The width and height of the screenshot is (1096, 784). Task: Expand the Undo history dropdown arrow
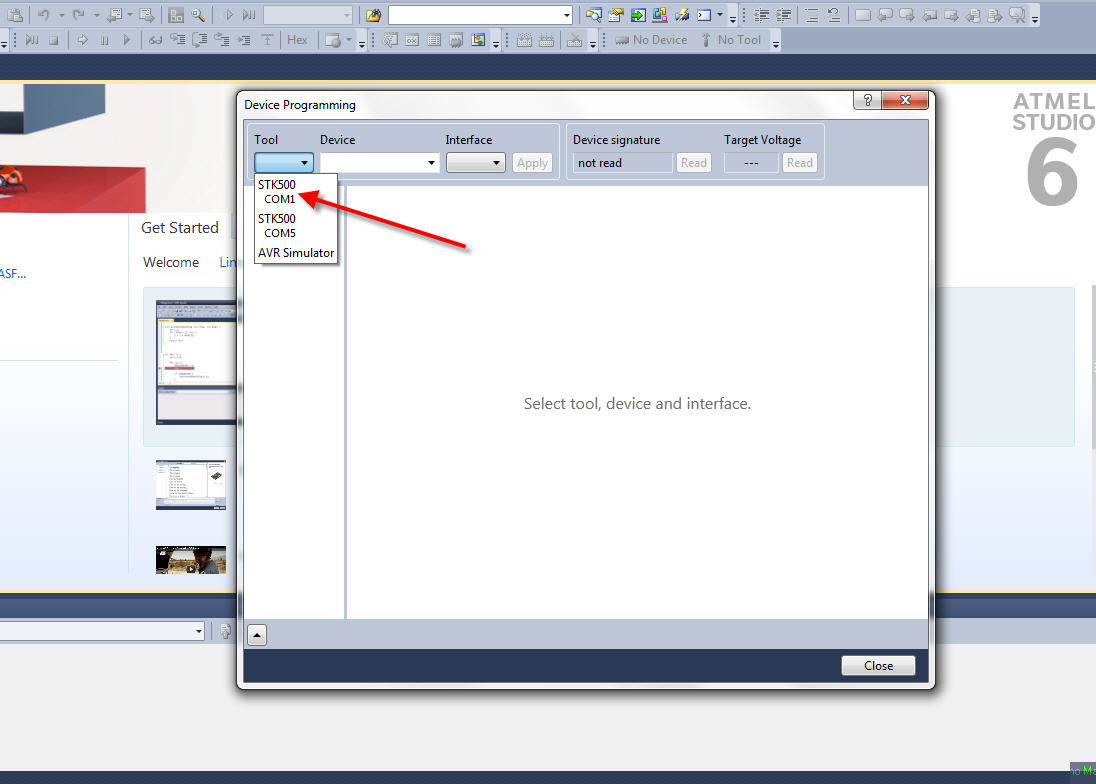[x=62, y=15]
